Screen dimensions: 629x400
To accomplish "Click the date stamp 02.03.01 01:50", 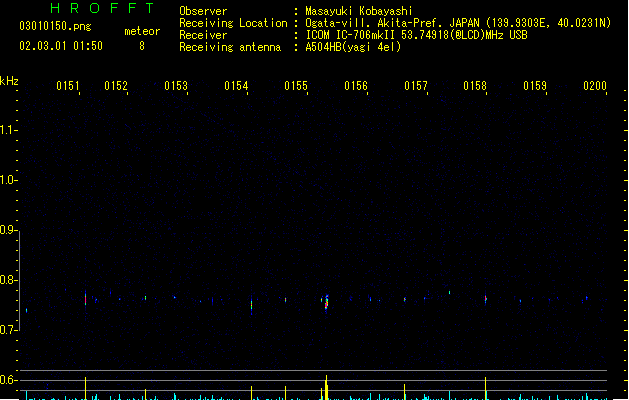I will pyautogui.click(x=61, y=46).
